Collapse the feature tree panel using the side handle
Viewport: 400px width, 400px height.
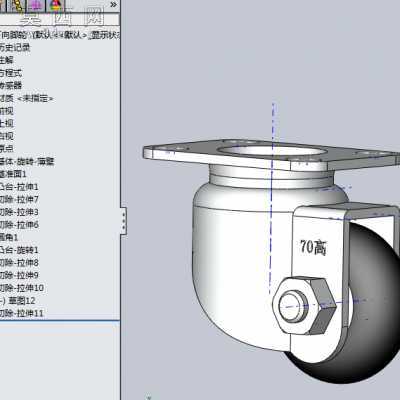[124, 221]
